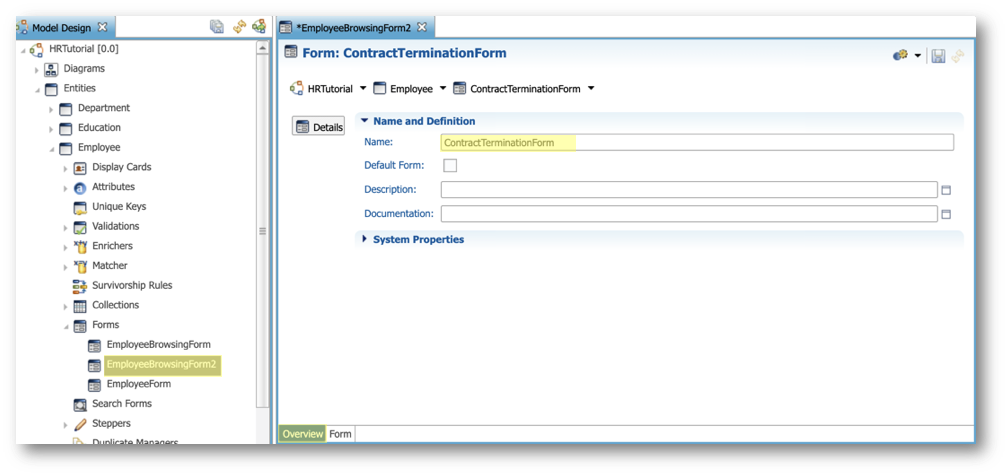Screen dimensions: 1007x475
Task: Switch to the Form bottom tab
Action: pyautogui.click(x=340, y=434)
